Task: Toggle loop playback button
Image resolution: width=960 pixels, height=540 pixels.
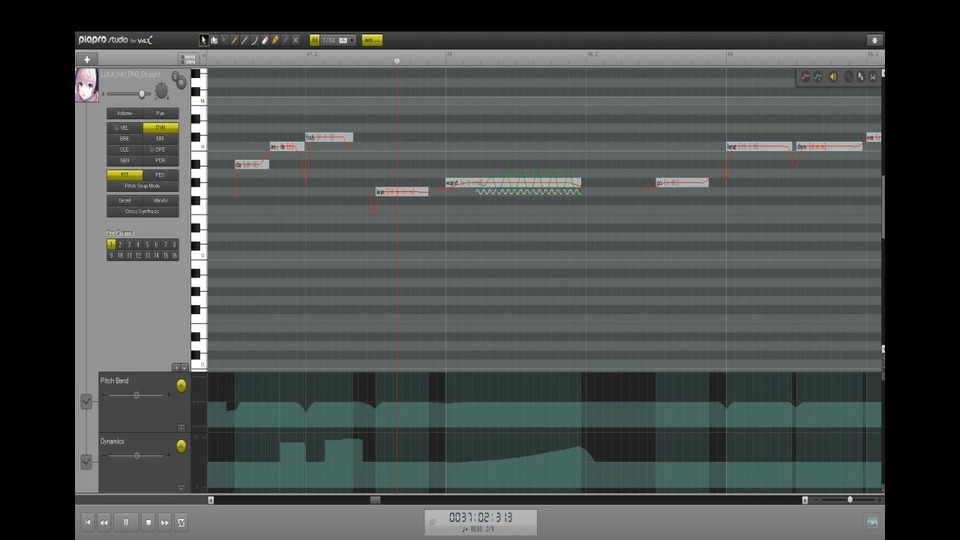Action: click(x=181, y=522)
